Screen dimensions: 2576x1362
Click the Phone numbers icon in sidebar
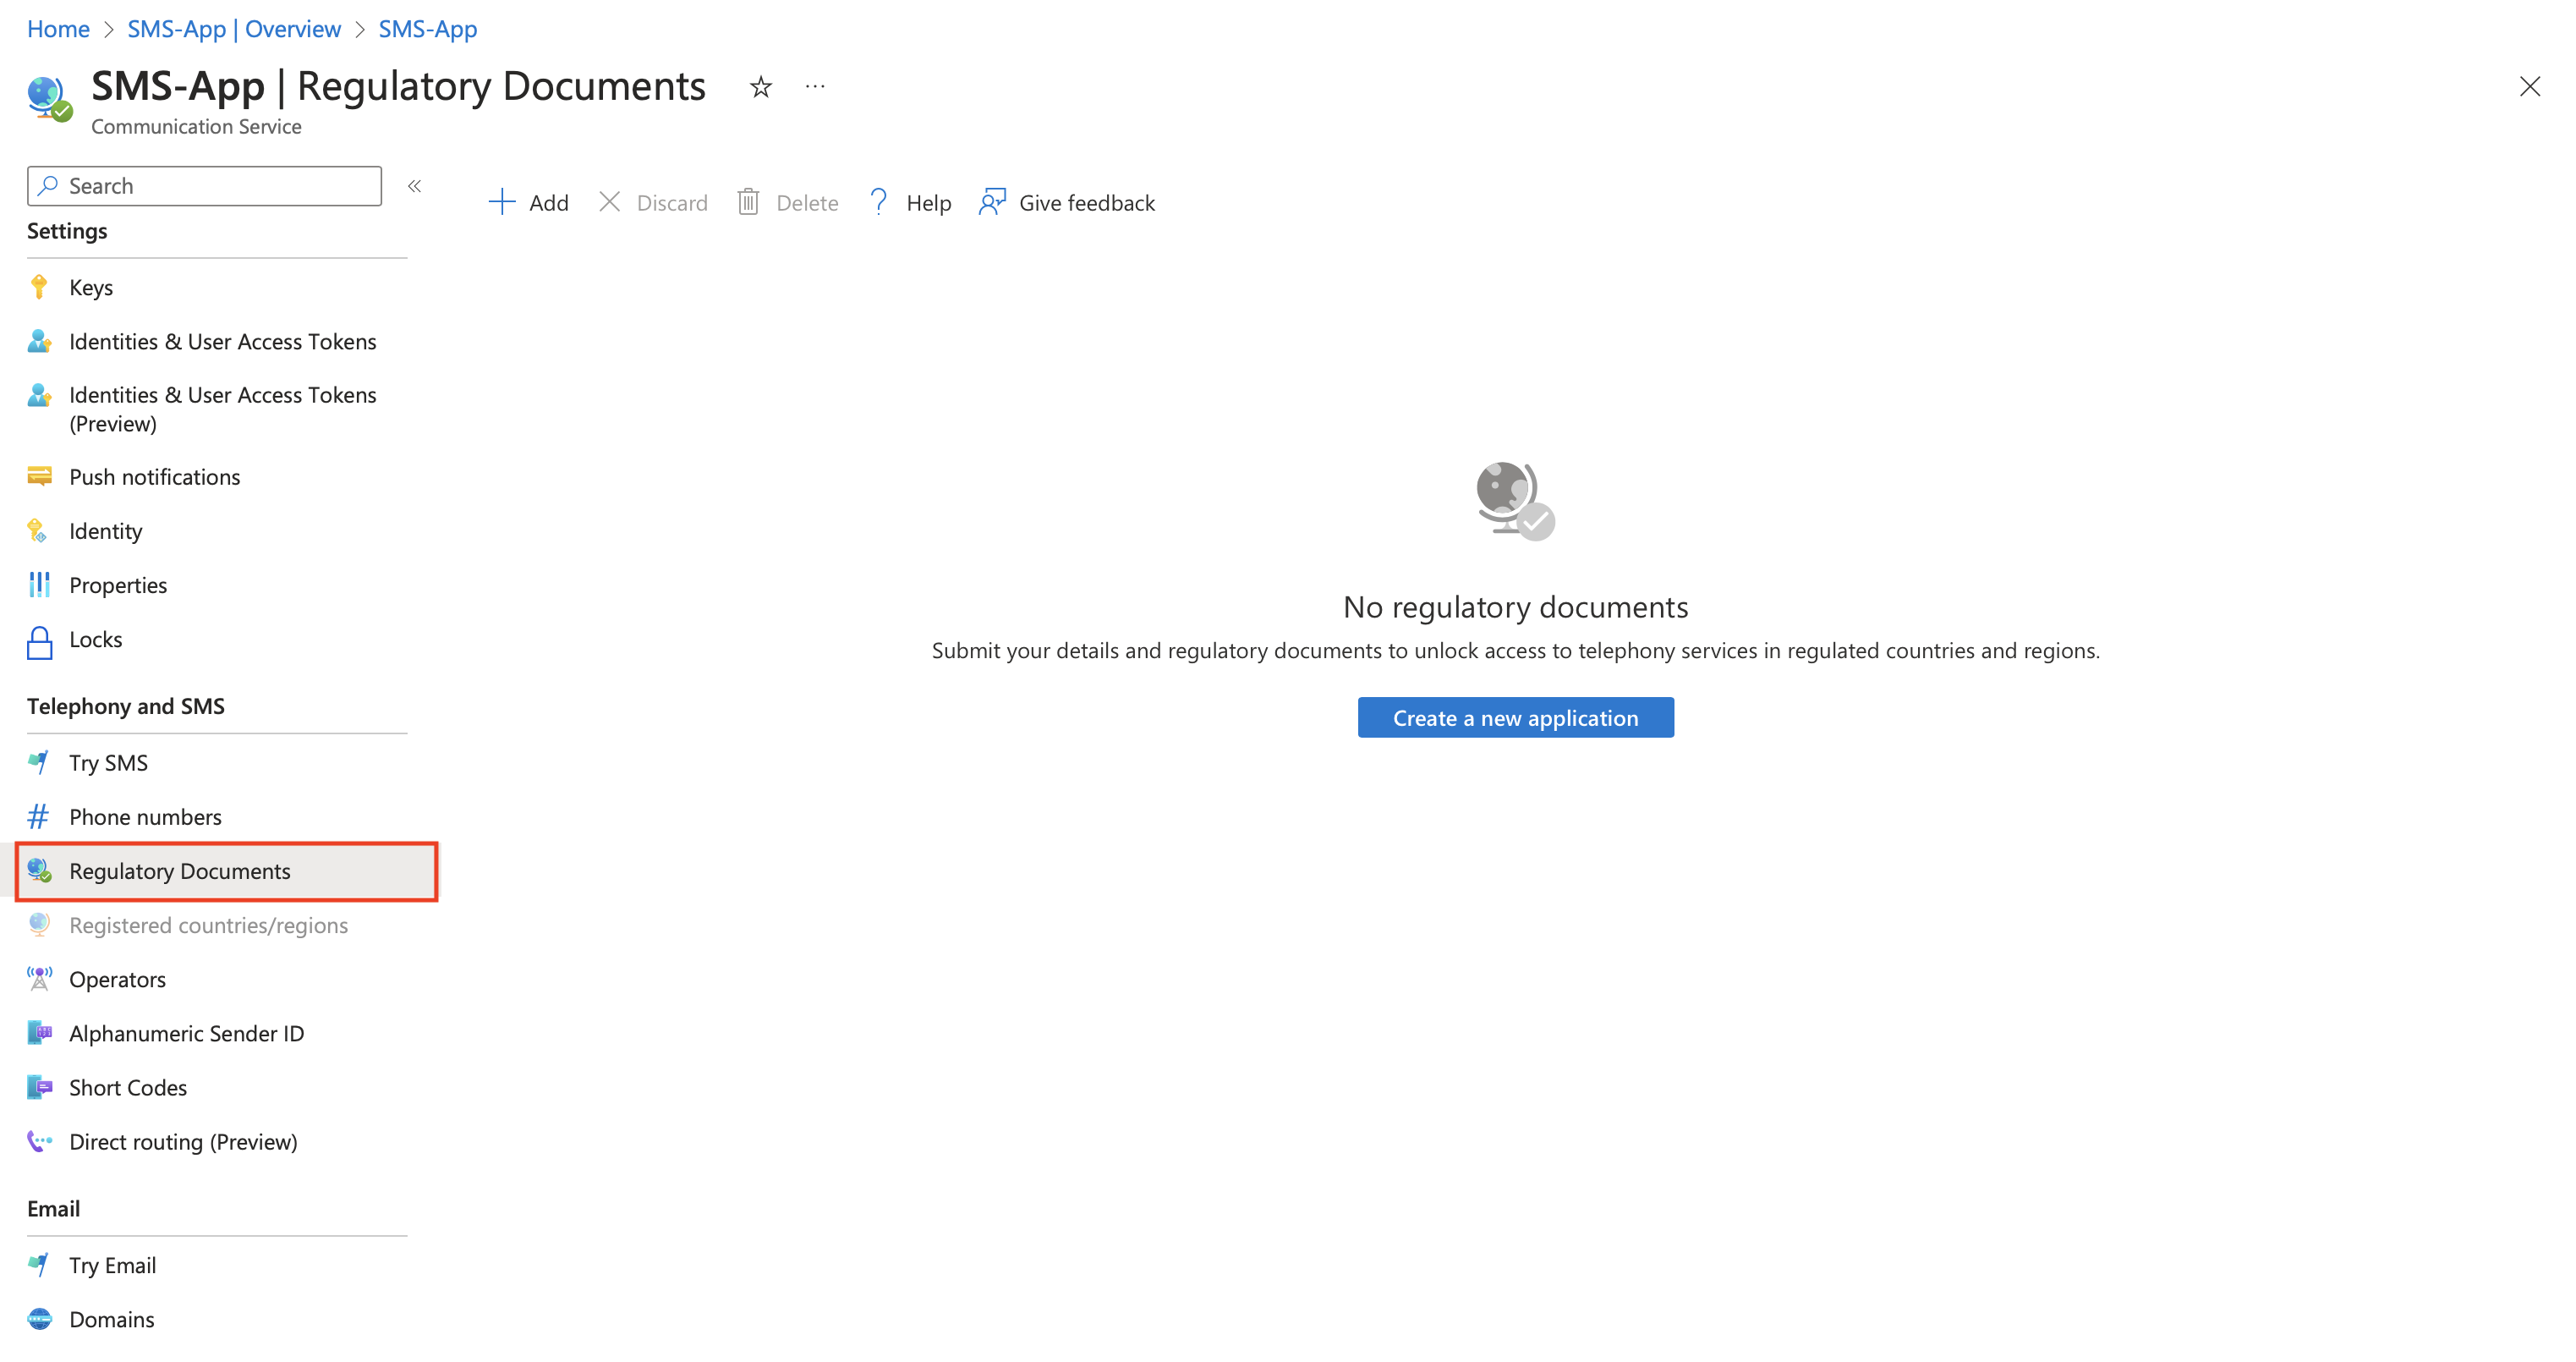click(41, 816)
